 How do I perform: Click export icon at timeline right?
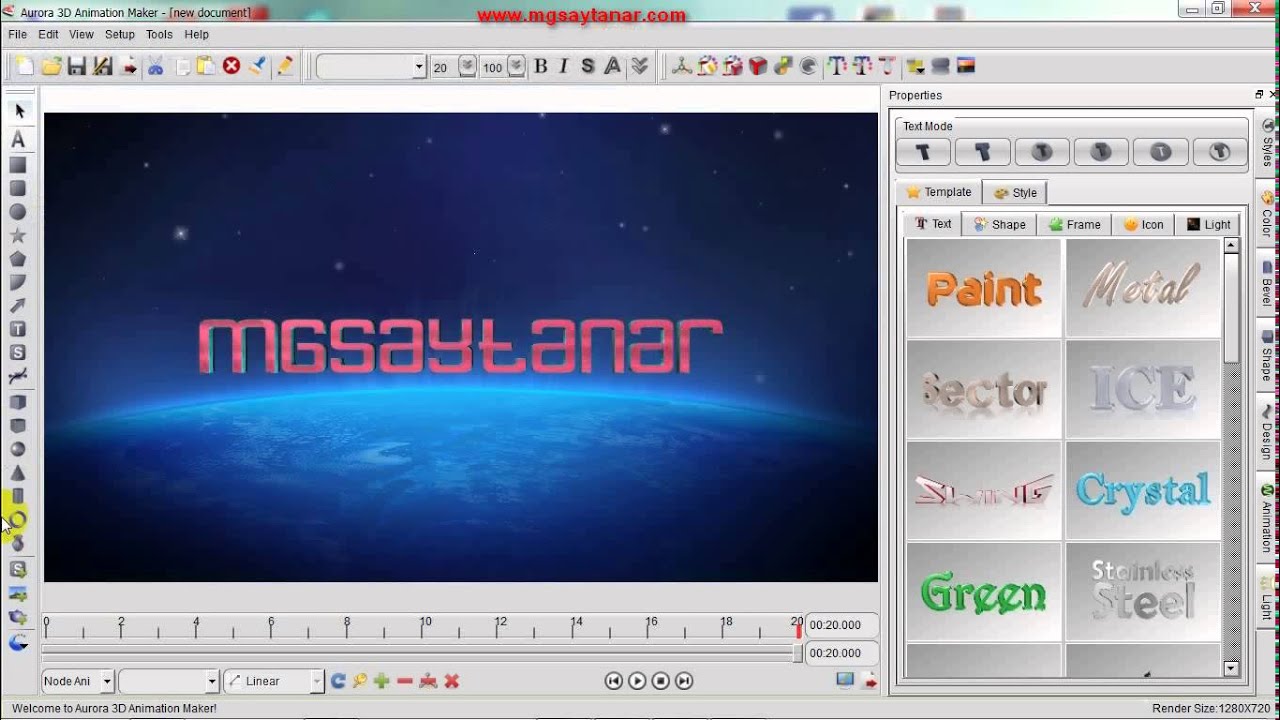pyautogui.click(x=869, y=681)
